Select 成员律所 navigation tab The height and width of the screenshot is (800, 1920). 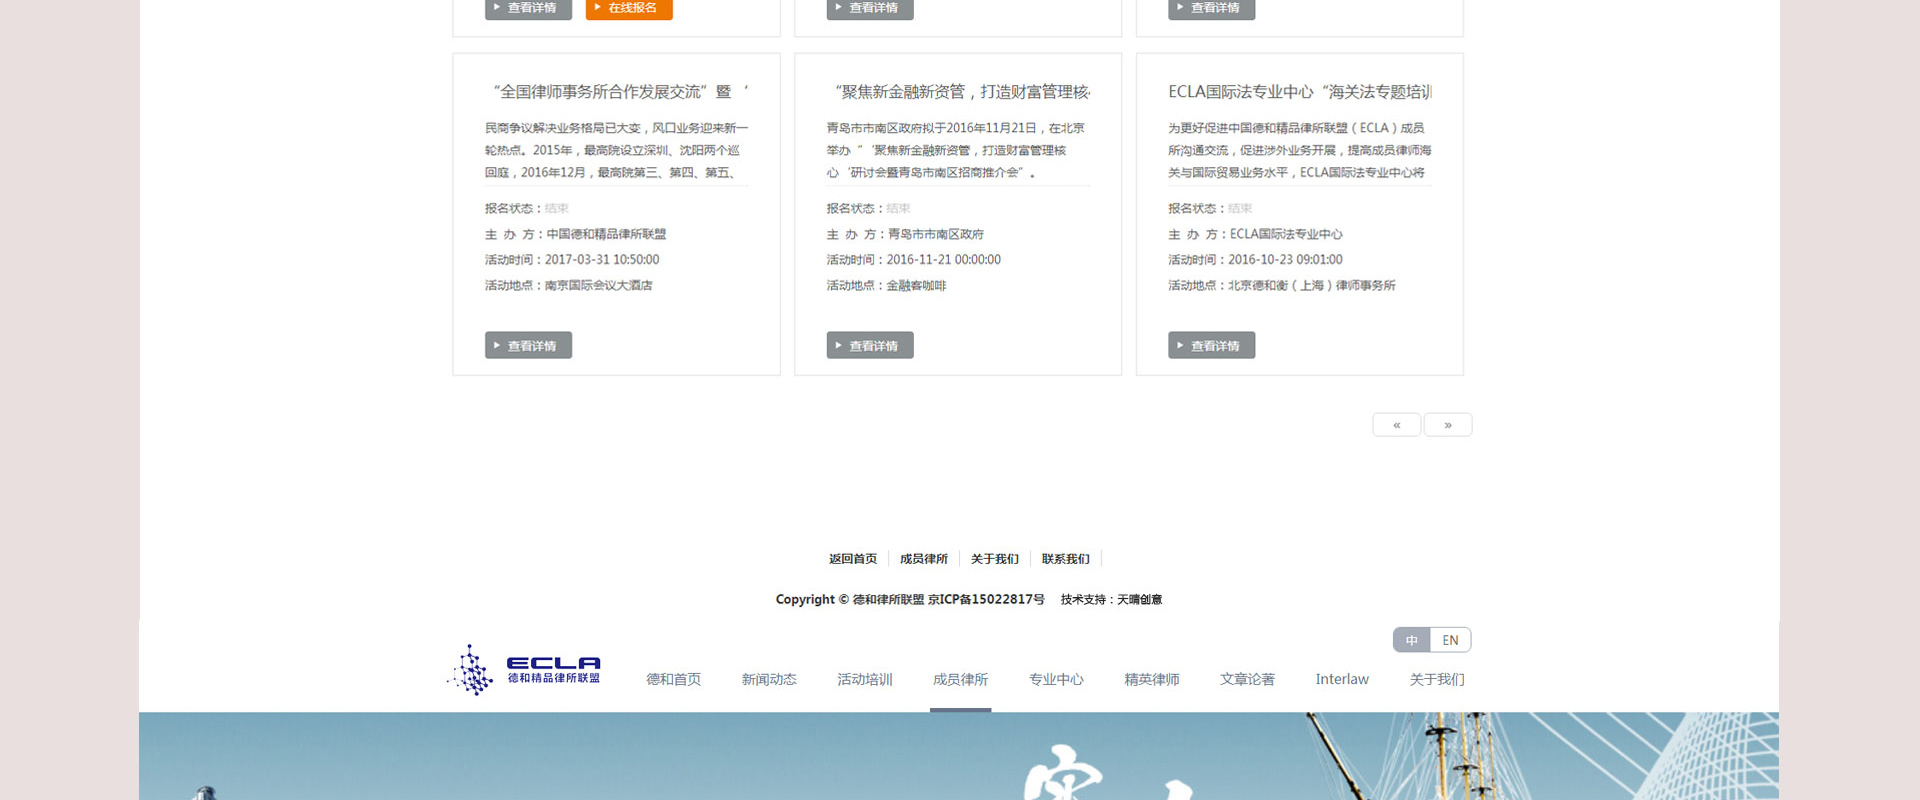(960, 679)
